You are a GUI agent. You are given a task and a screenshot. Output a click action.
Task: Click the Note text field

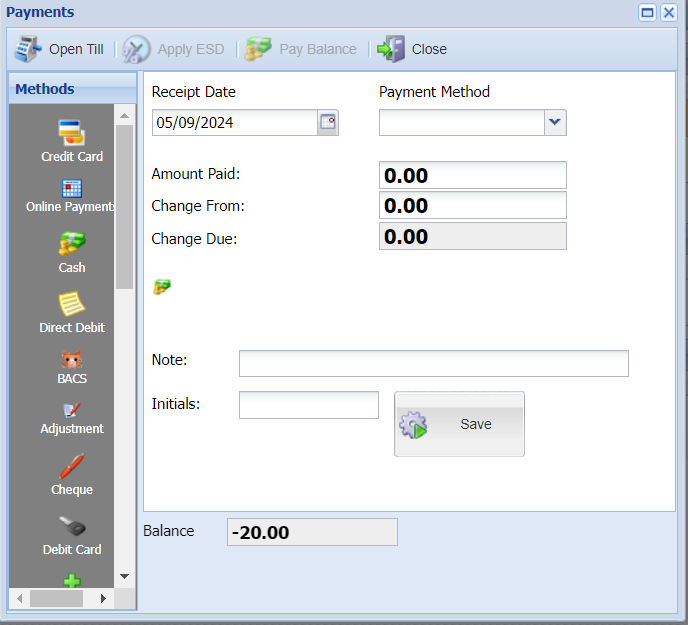434,363
